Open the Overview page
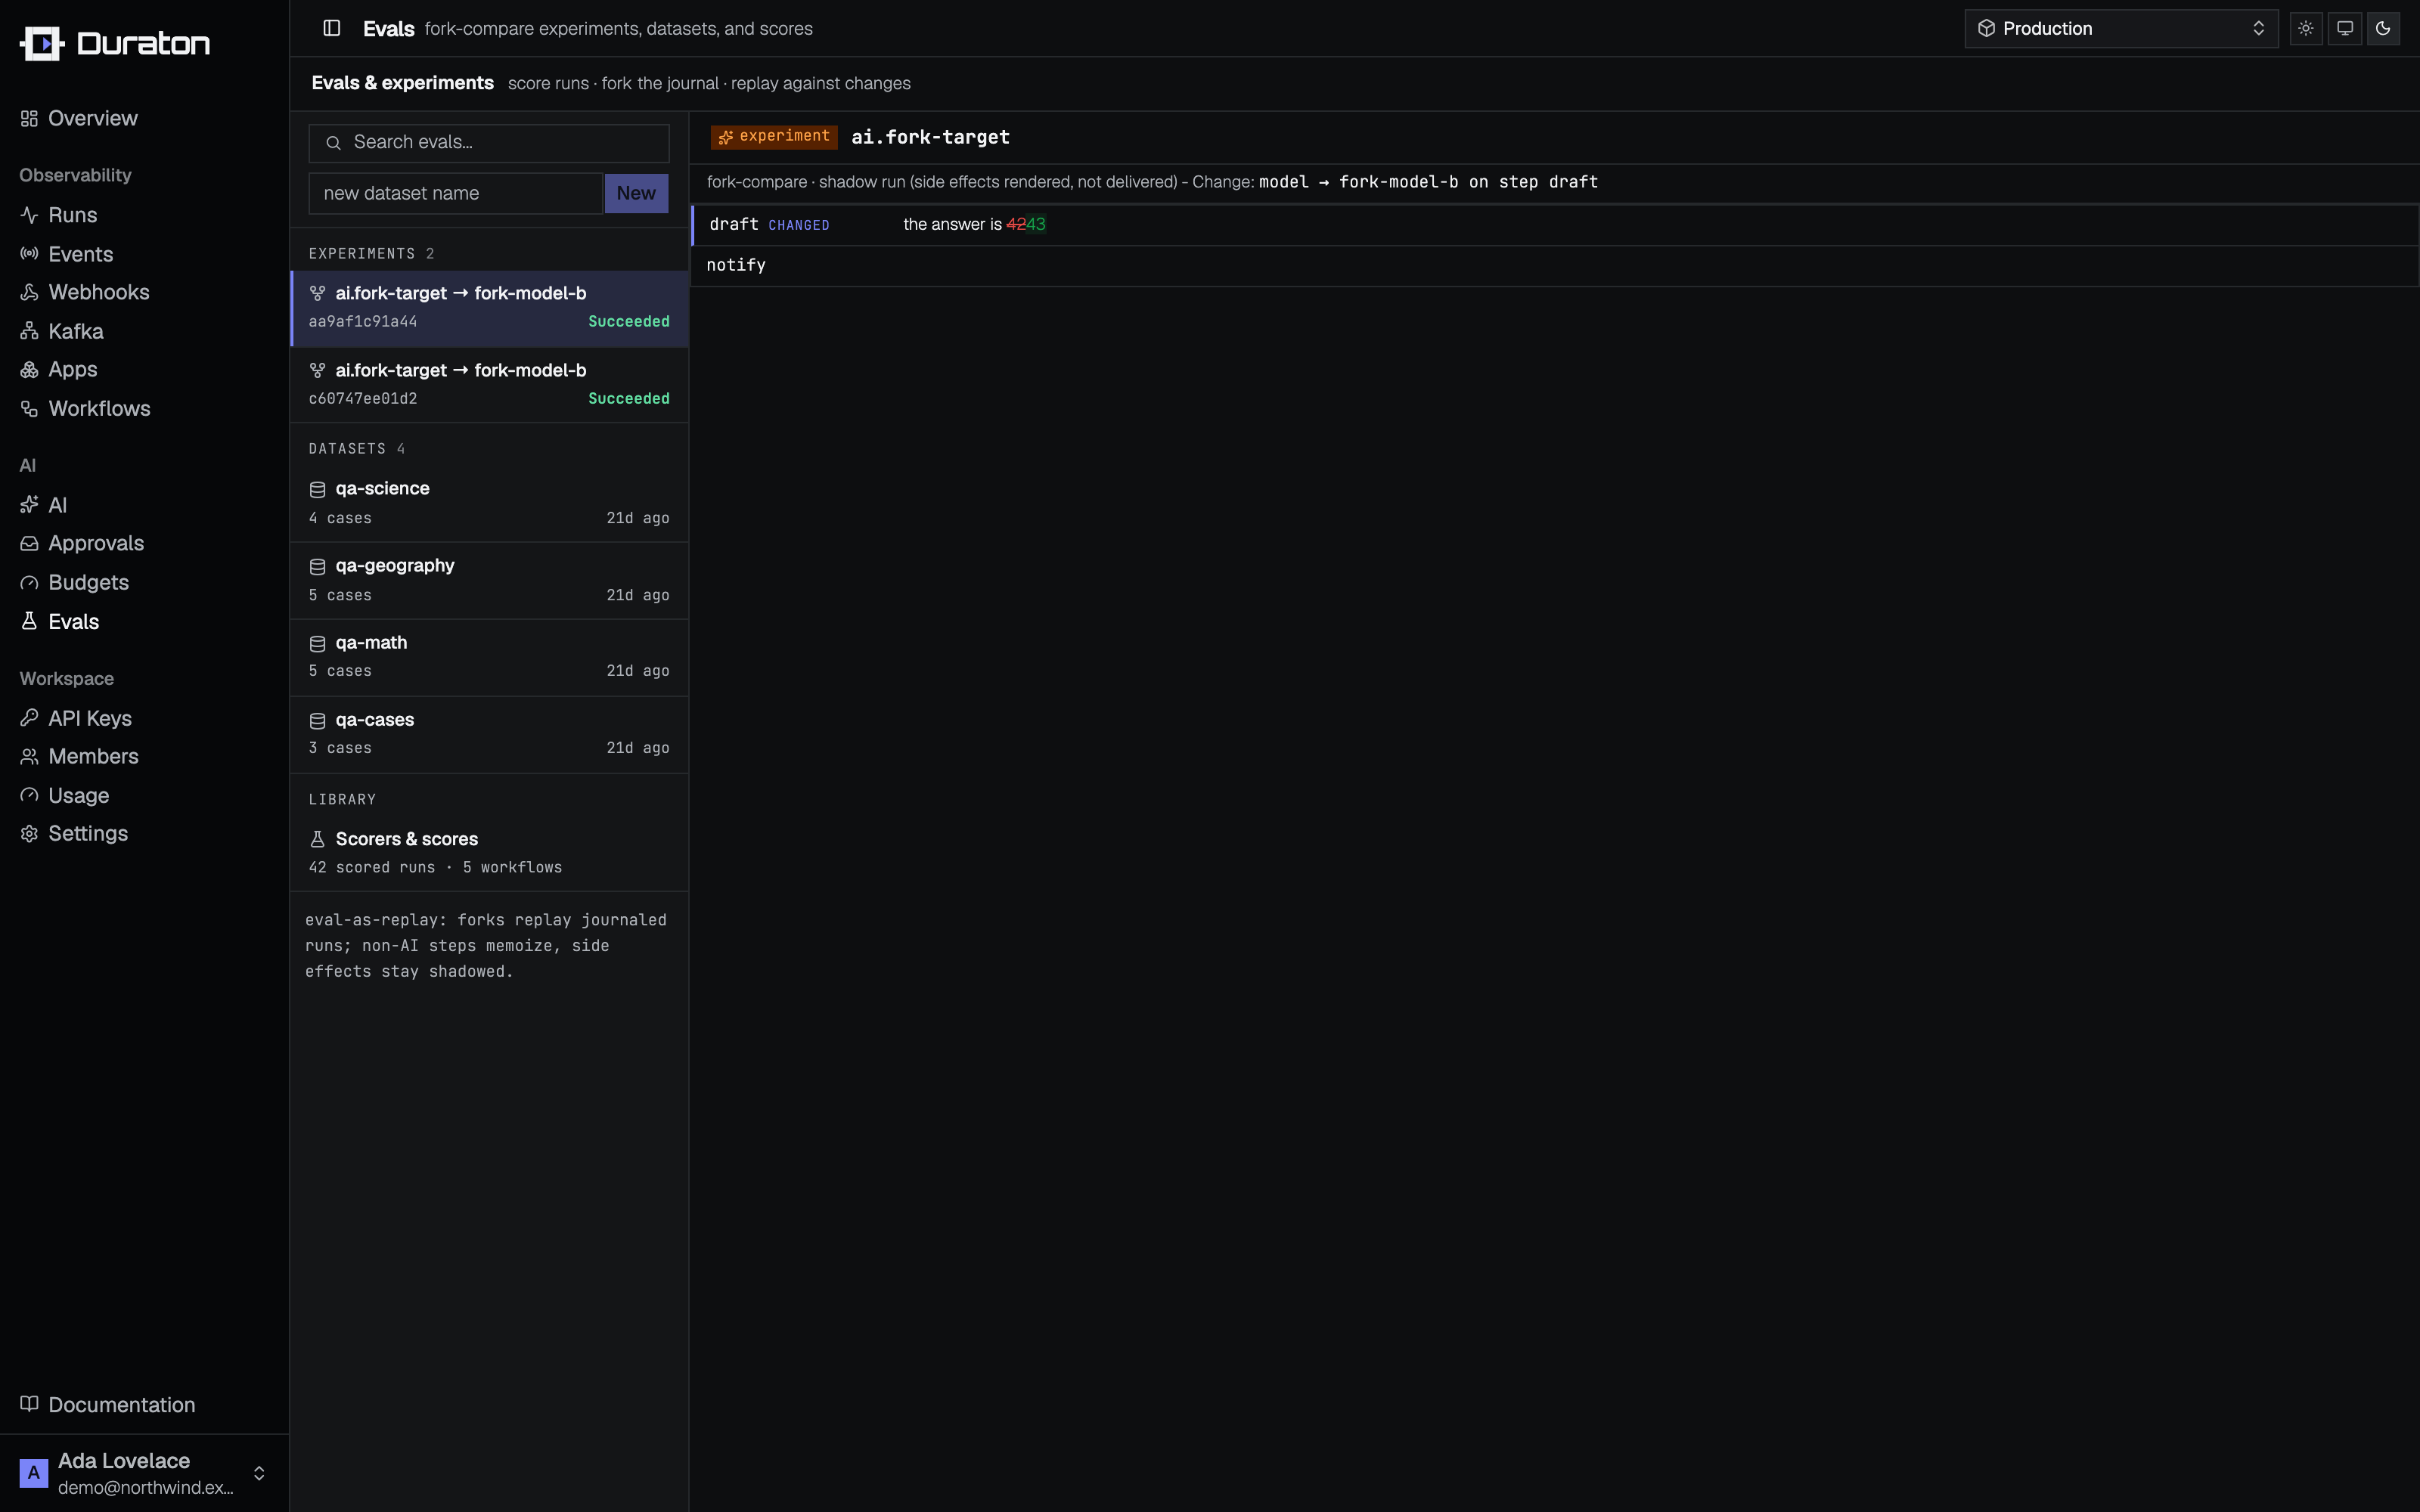 point(93,118)
